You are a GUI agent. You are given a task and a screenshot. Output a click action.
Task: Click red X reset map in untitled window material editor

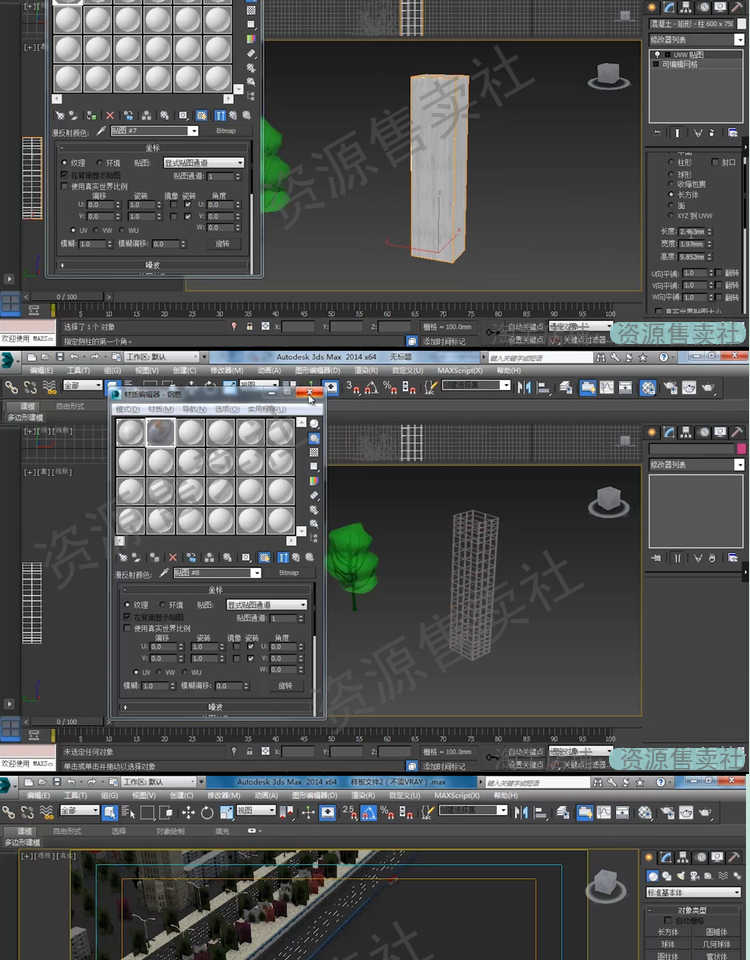click(173, 557)
